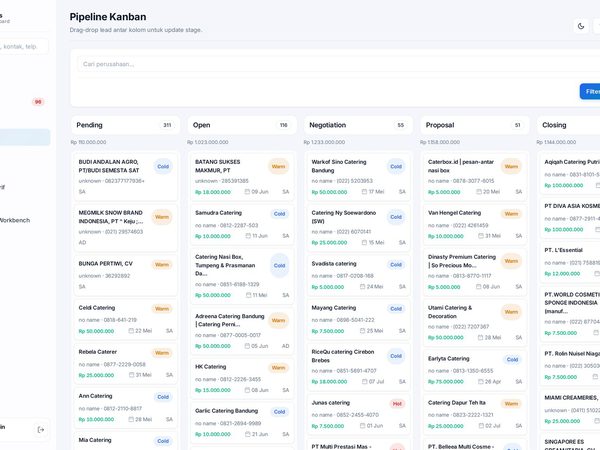This screenshot has width=600, height=450.
Task: Click Rp 50.000.000 on Celdi Catering card
Action: pyautogui.click(x=96, y=331)
